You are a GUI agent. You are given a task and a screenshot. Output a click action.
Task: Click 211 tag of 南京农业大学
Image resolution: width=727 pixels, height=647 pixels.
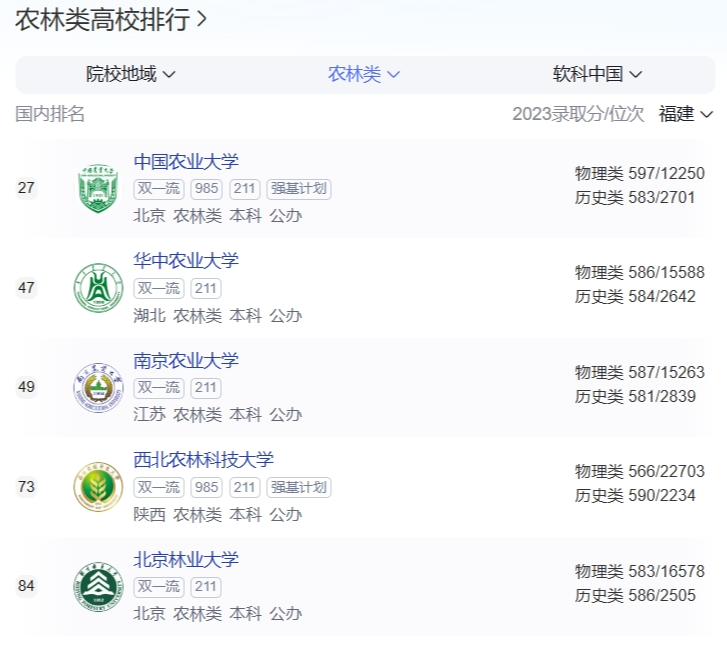click(206, 388)
